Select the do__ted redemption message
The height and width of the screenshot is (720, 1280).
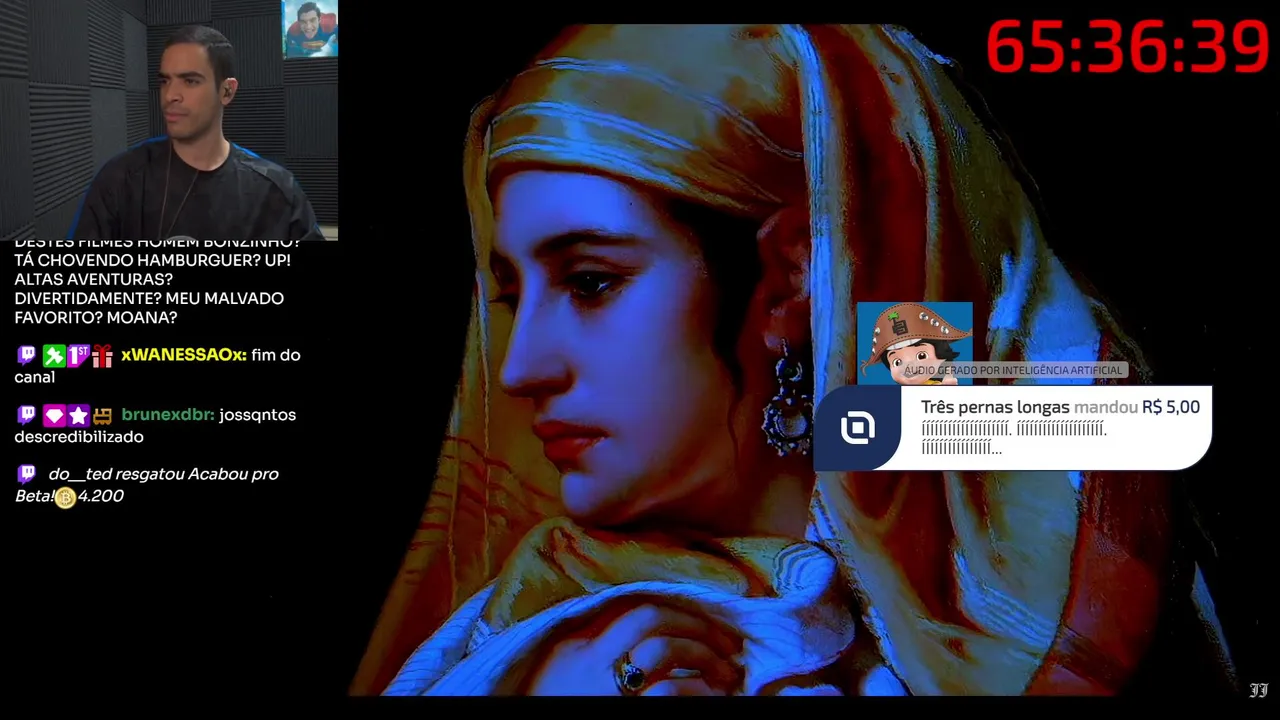tap(148, 485)
